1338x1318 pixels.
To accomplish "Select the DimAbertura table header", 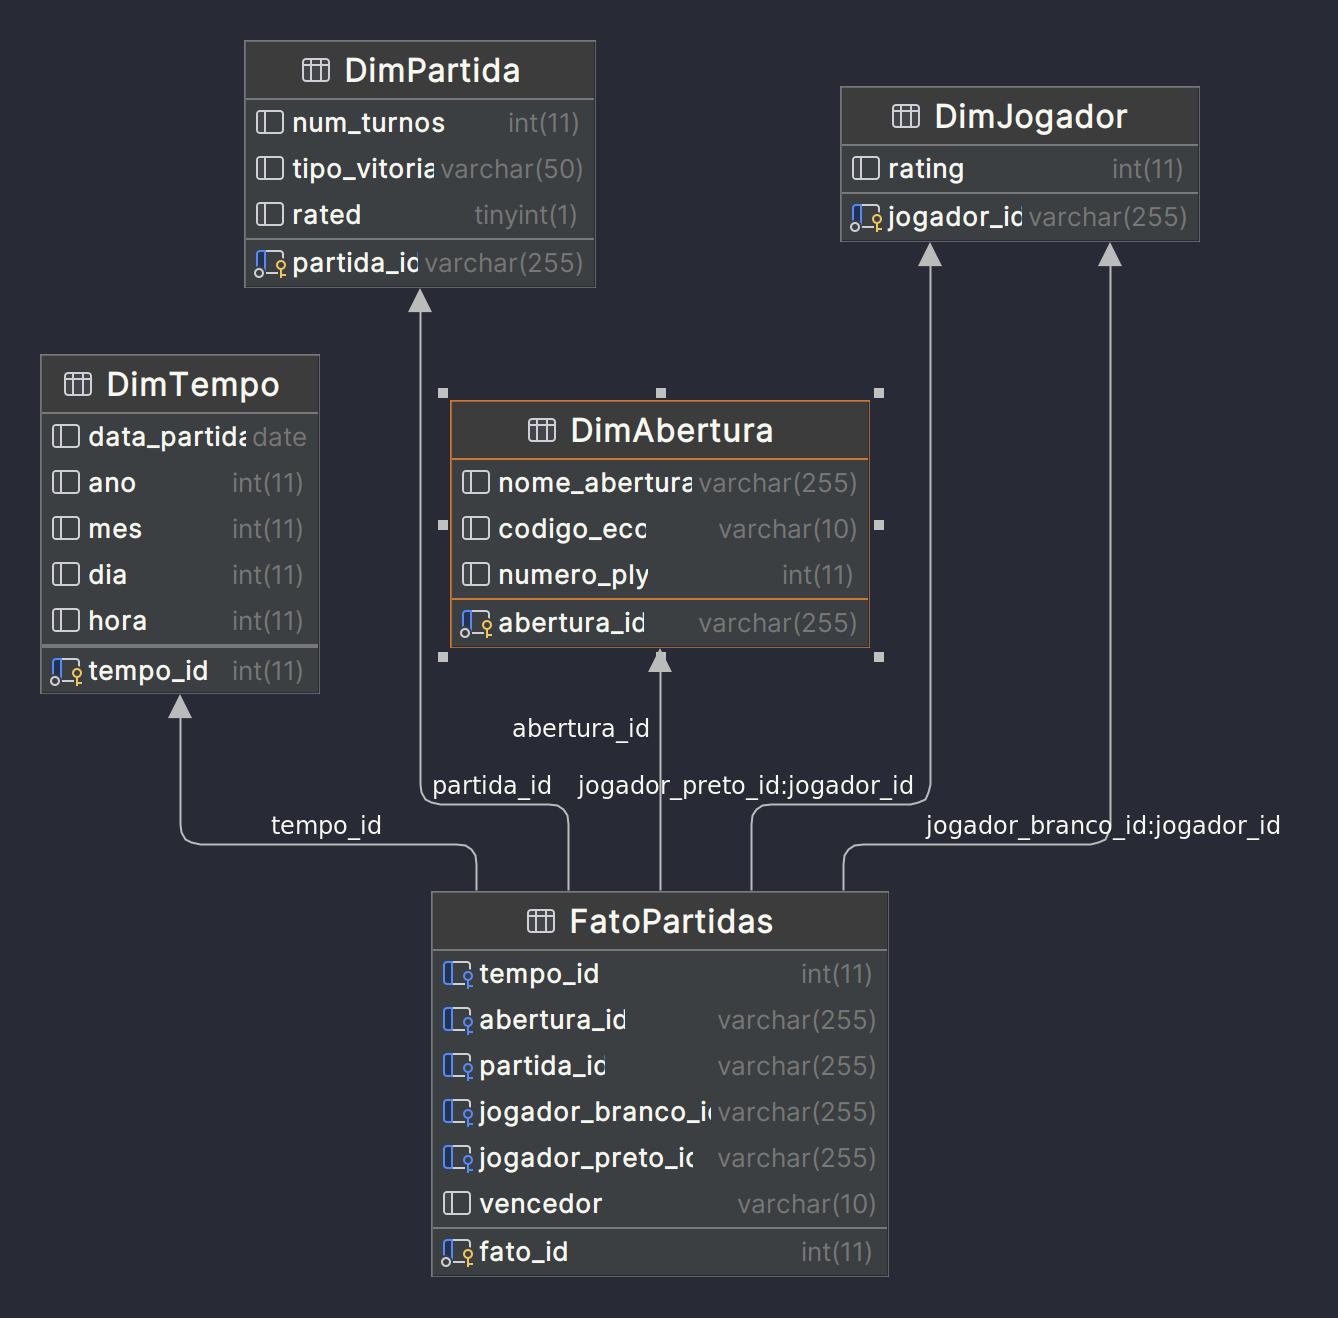I will click(660, 430).
